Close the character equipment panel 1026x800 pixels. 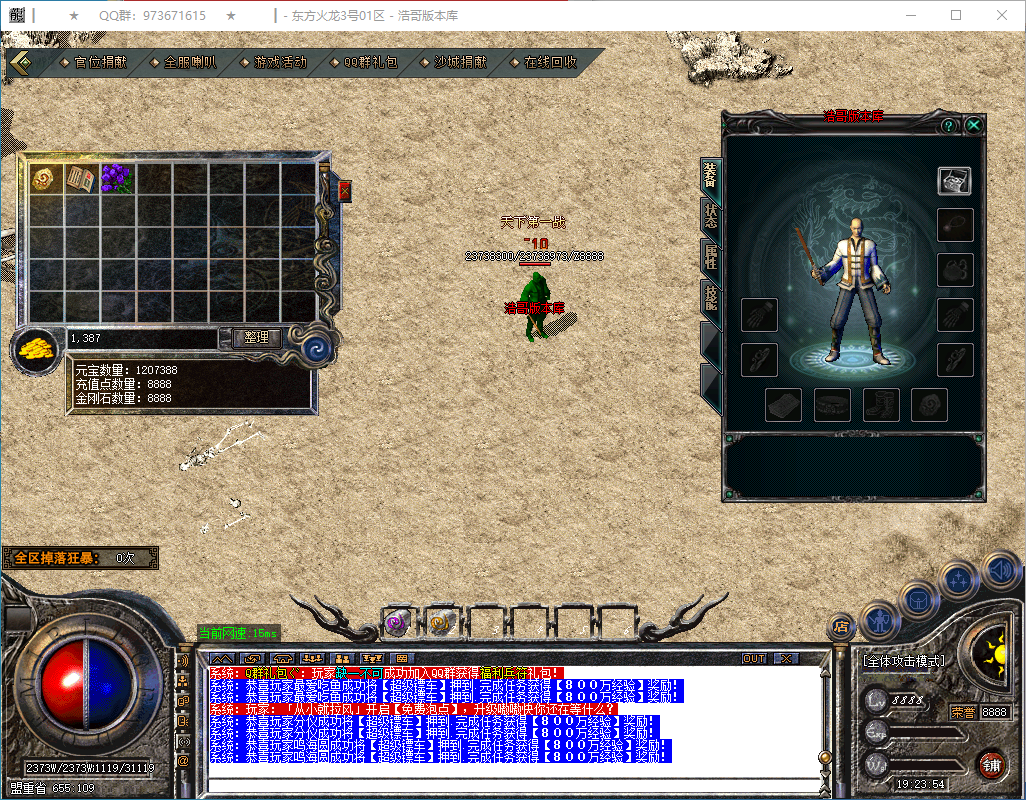click(974, 125)
